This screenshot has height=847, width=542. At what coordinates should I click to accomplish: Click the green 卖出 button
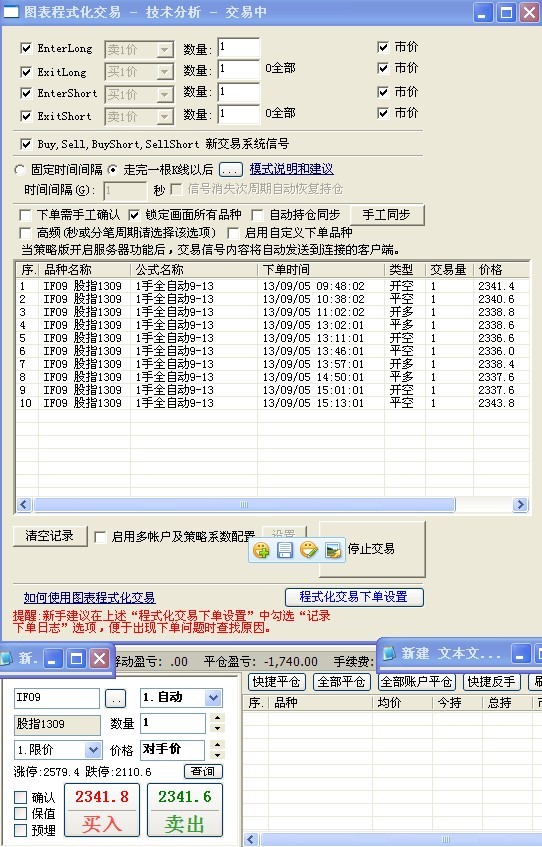coord(185,810)
